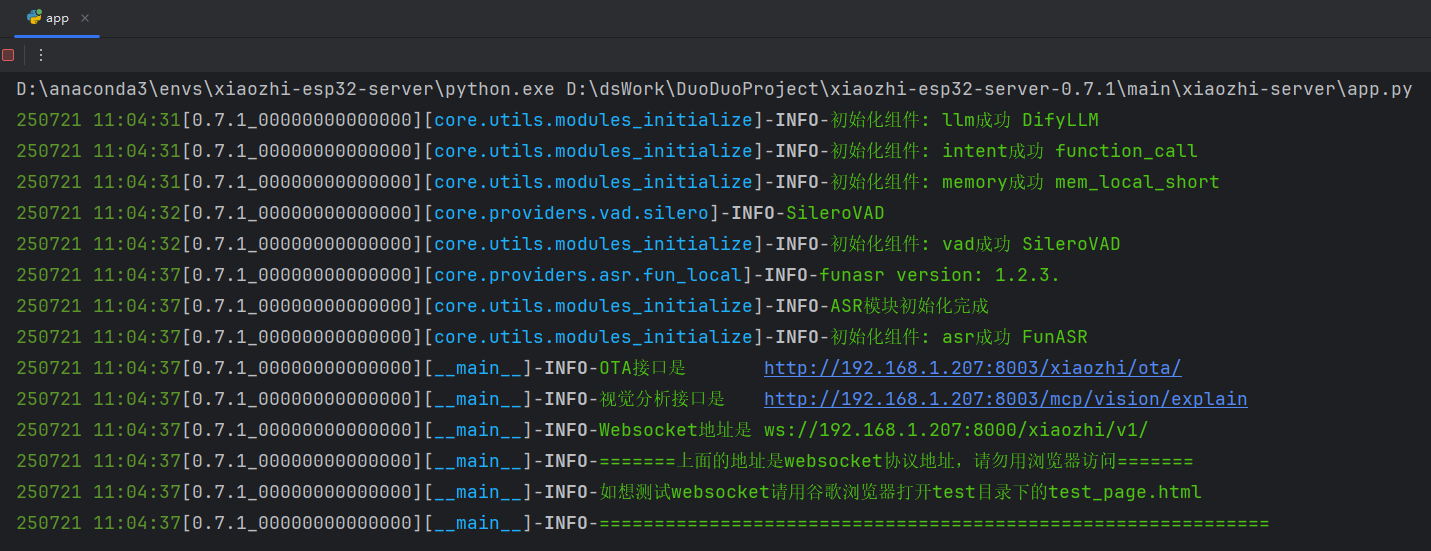Image resolution: width=1431 pixels, height=551 pixels.
Task: Click the asr成功 FunASR log message
Action: click(x=1015, y=337)
